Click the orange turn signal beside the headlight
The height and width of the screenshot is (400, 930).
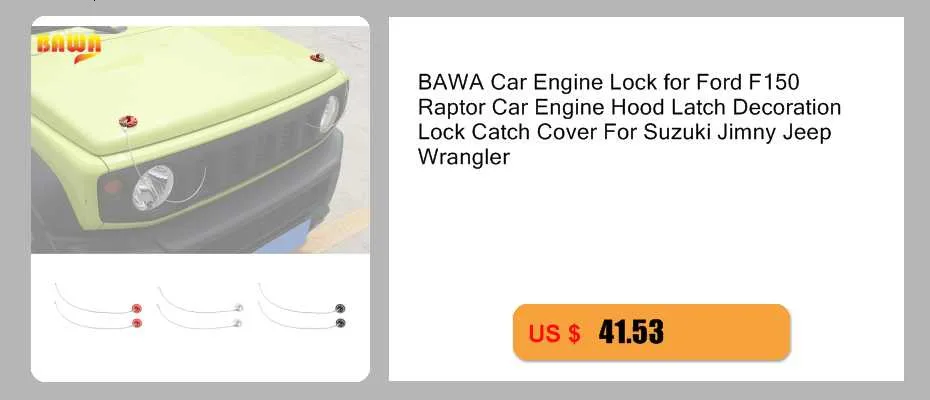113,188
